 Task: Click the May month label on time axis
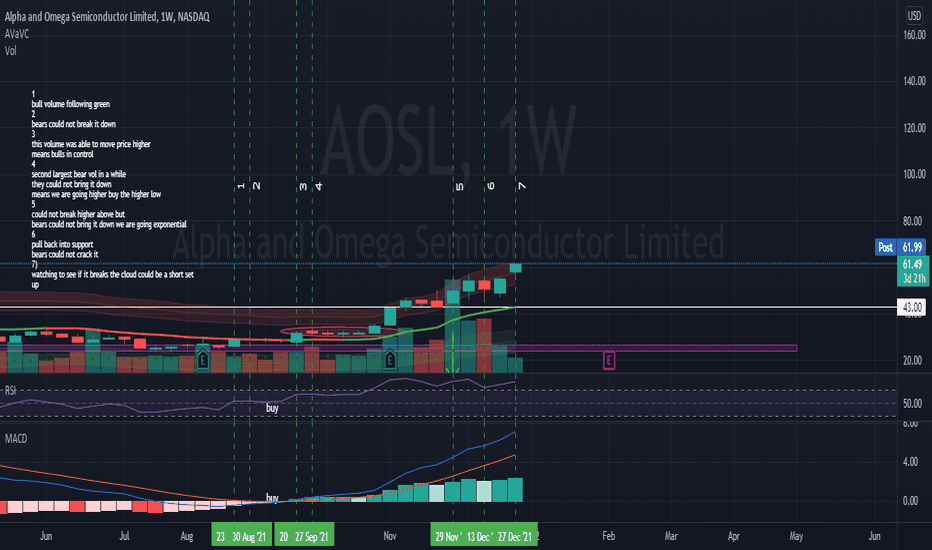pos(796,536)
